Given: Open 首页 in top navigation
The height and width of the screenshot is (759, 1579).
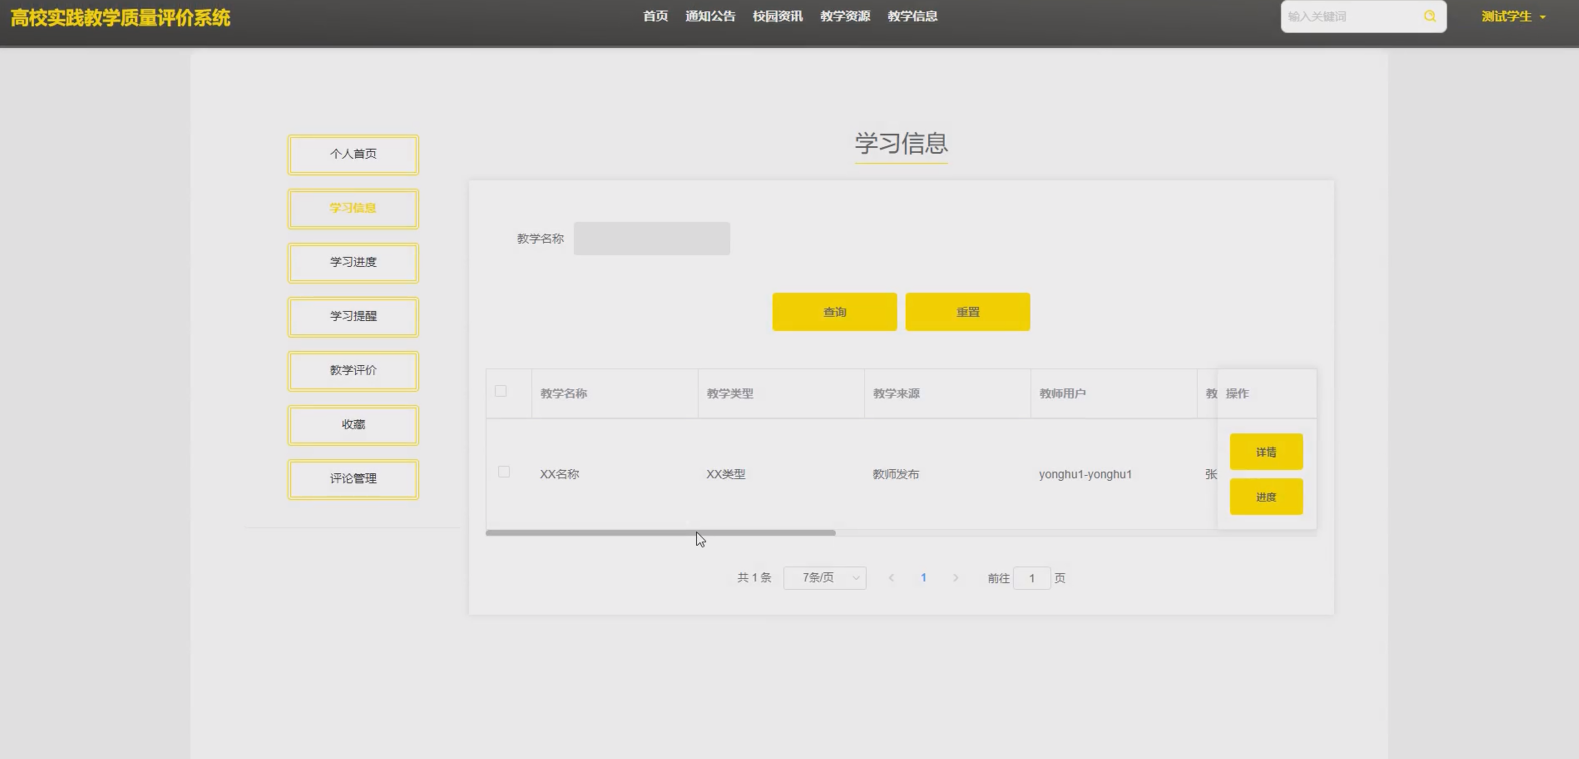Looking at the screenshot, I should pos(655,16).
